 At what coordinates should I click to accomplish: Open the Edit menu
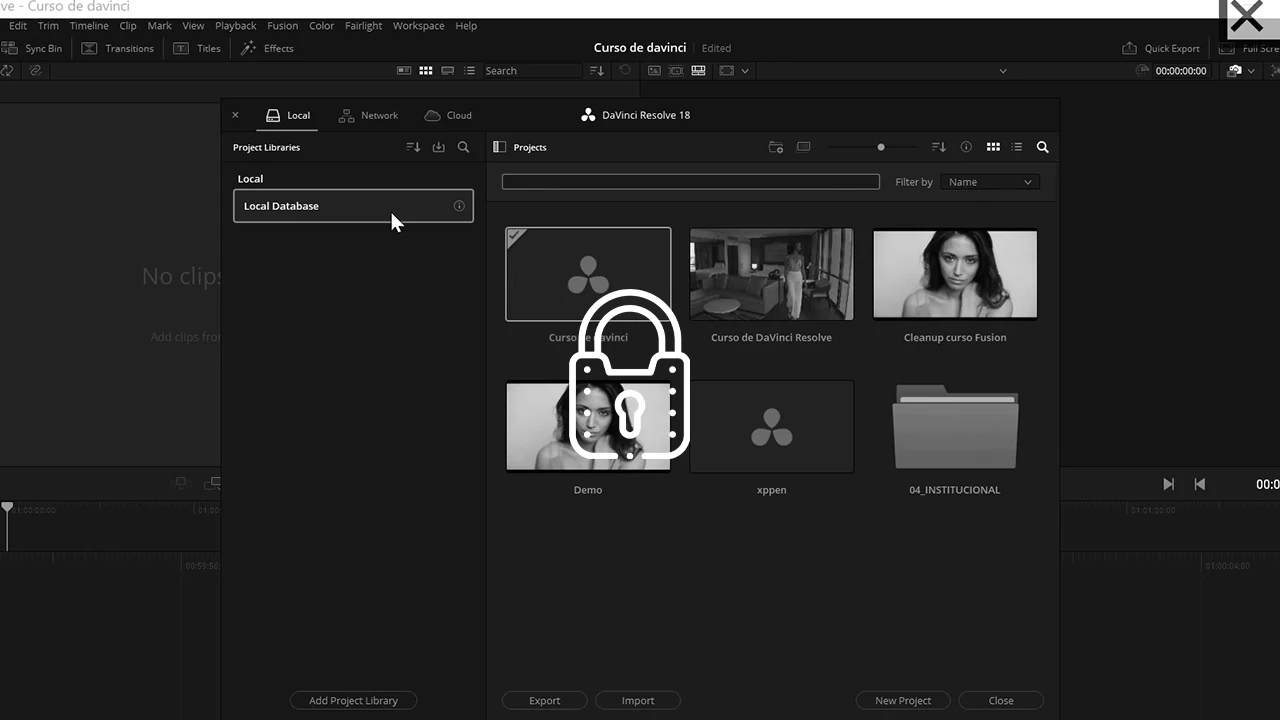pyautogui.click(x=18, y=26)
